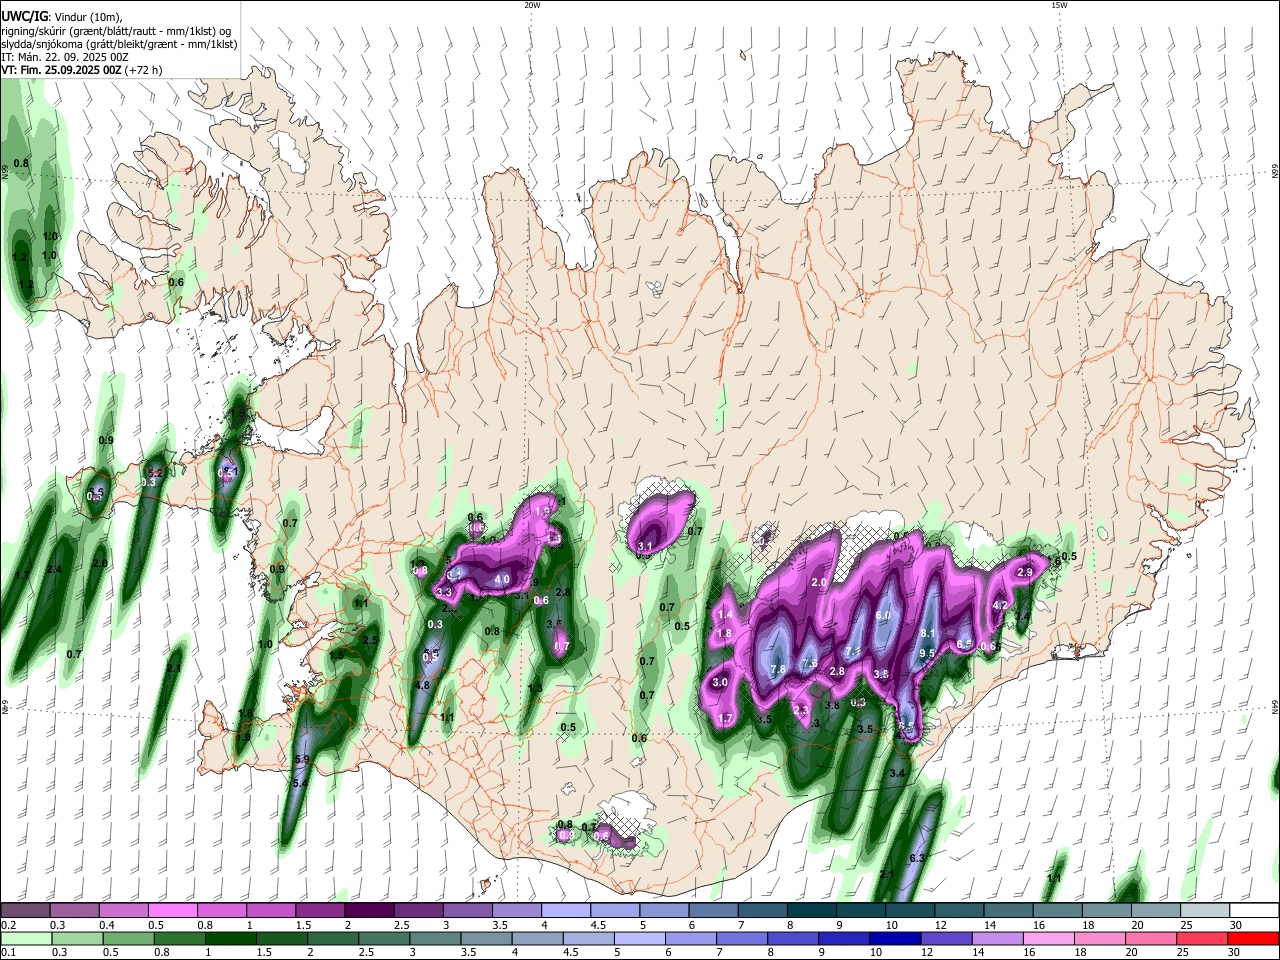Click the '20W' longitude label
The image size is (1280, 960).
click(532, 5)
